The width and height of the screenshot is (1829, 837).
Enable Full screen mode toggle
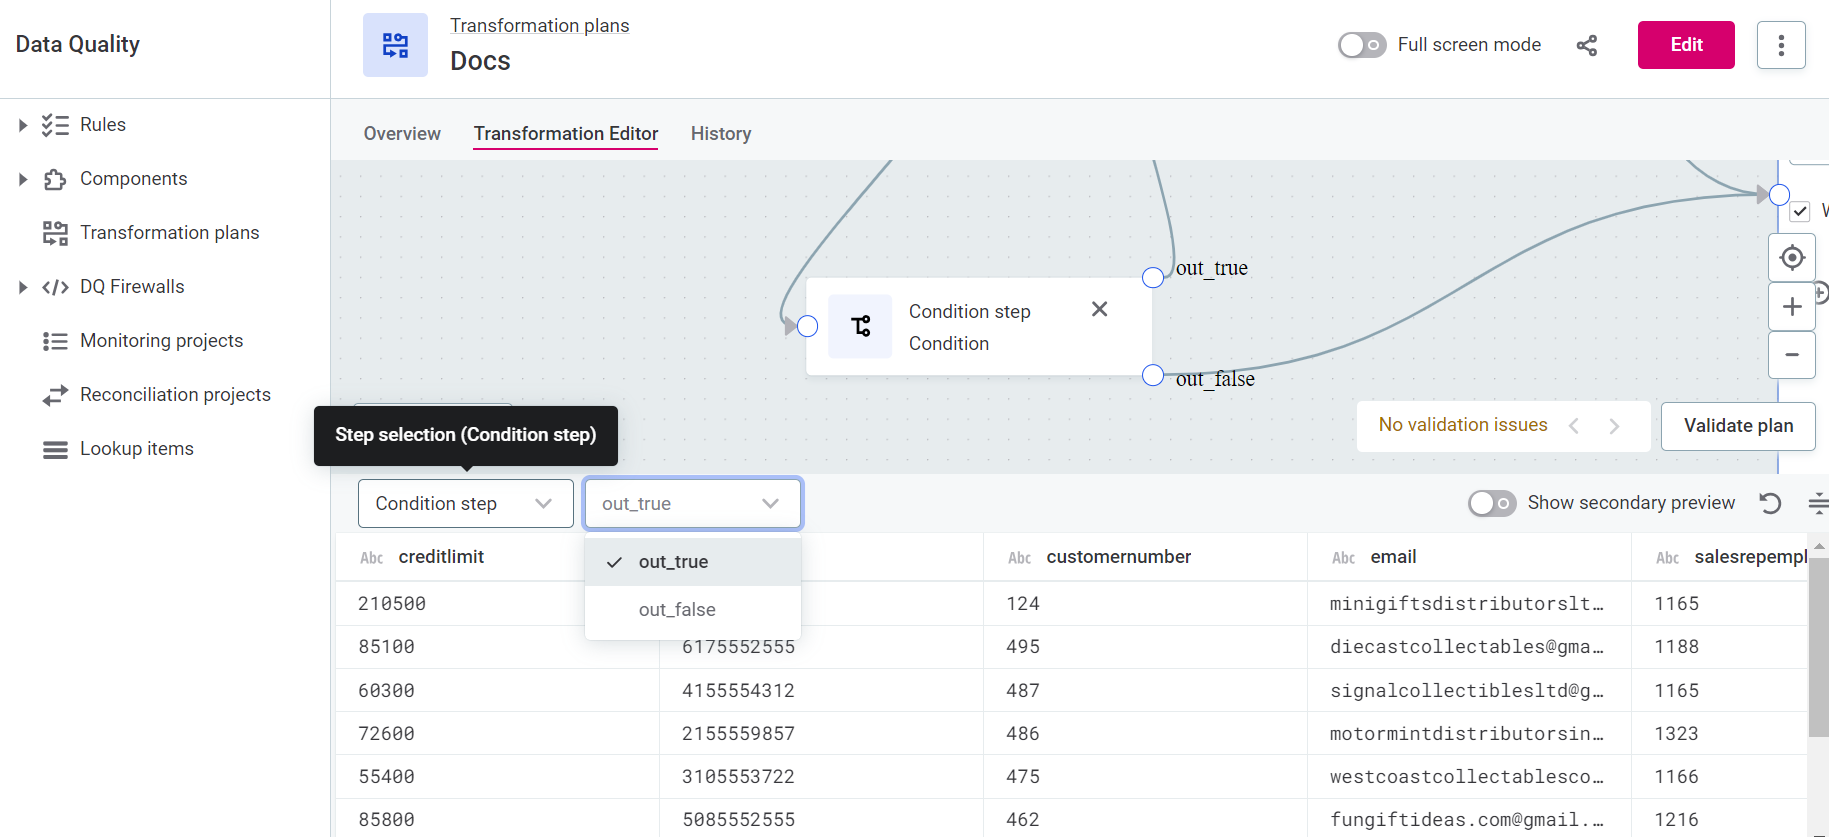click(1361, 45)
